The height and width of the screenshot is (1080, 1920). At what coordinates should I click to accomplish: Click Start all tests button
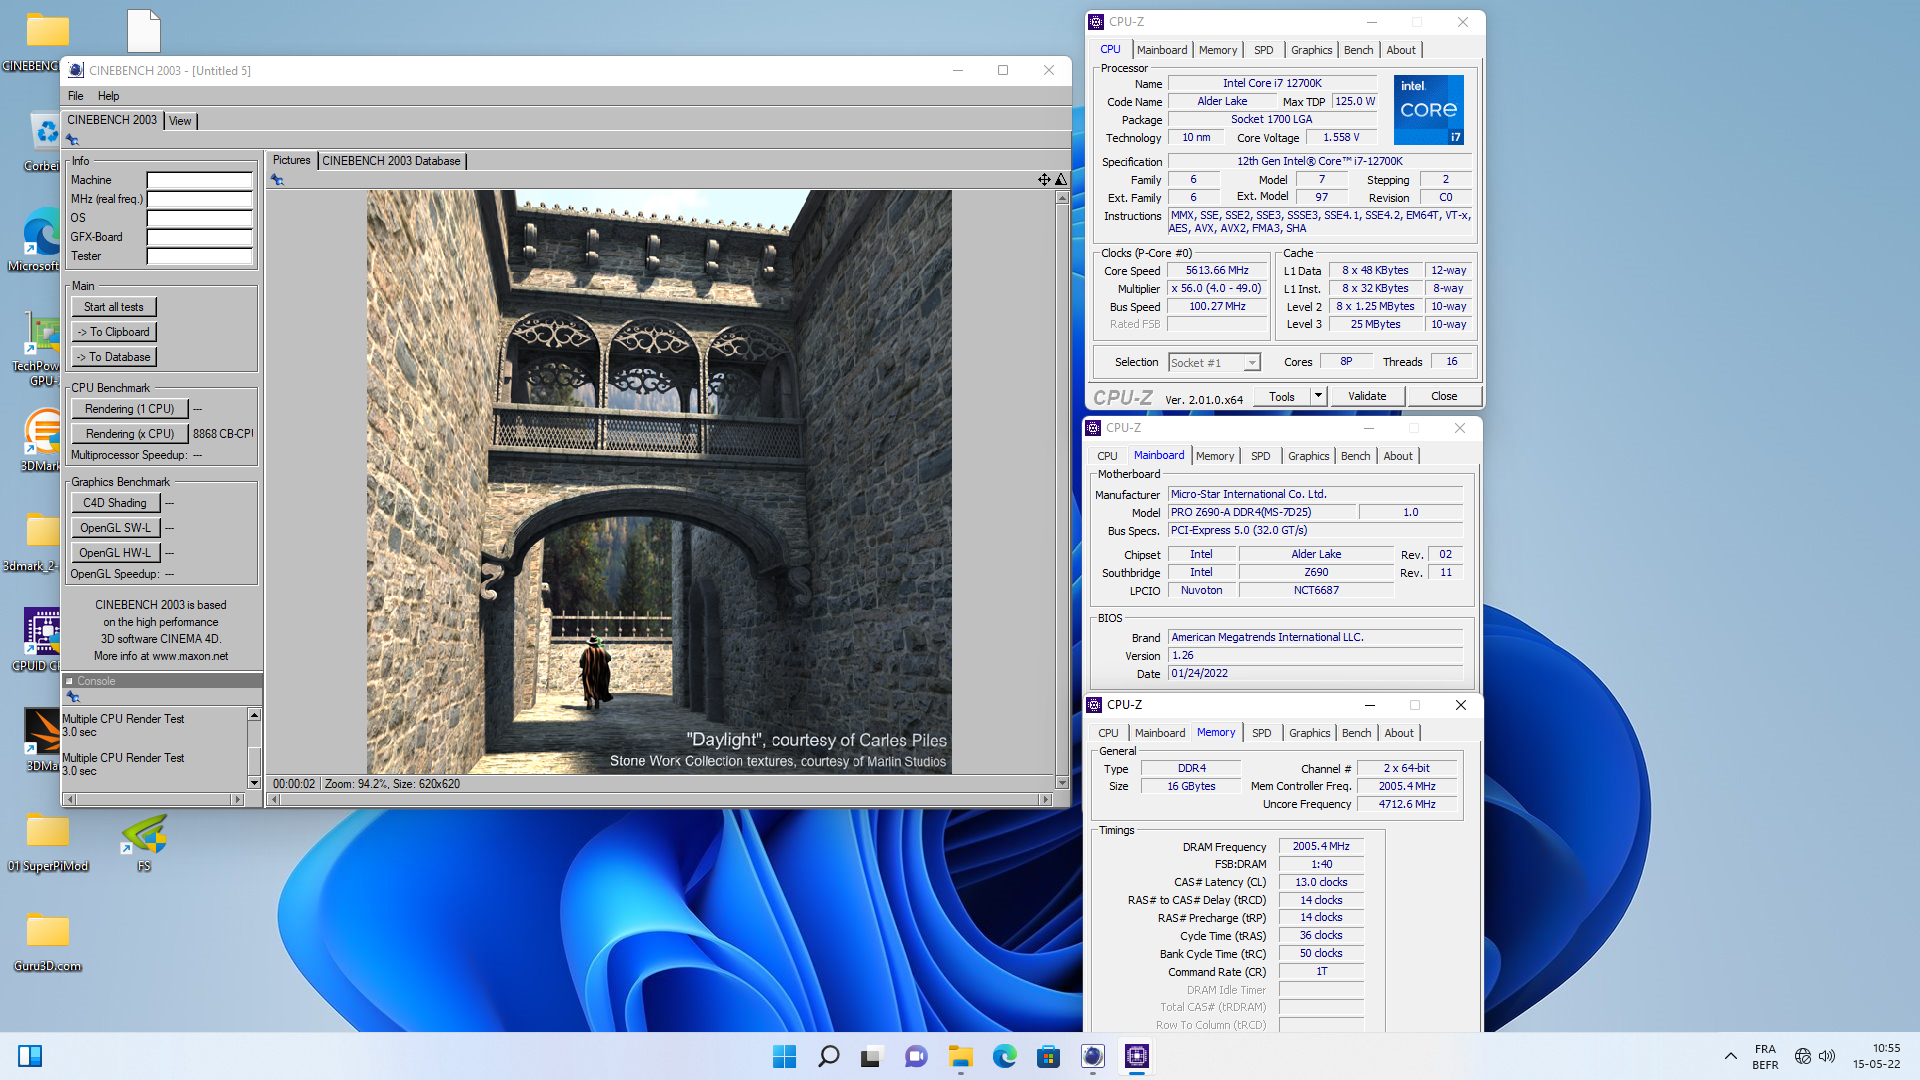113,307
